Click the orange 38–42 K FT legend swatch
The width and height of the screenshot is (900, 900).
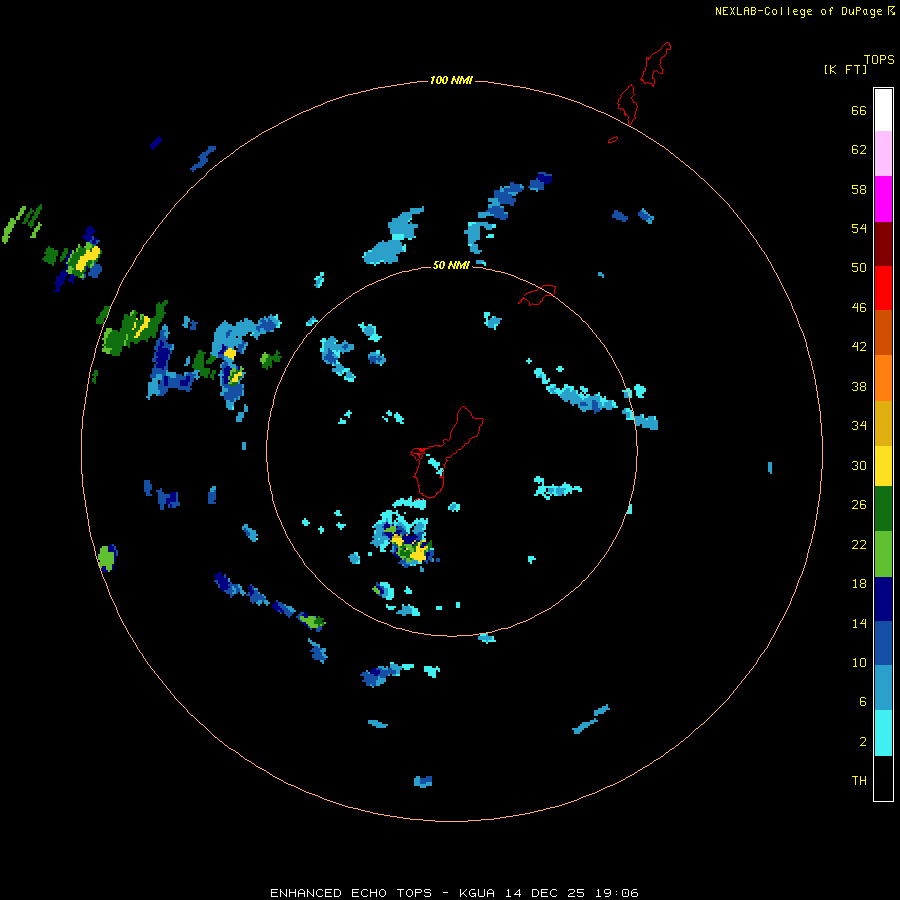click(883, 378)
